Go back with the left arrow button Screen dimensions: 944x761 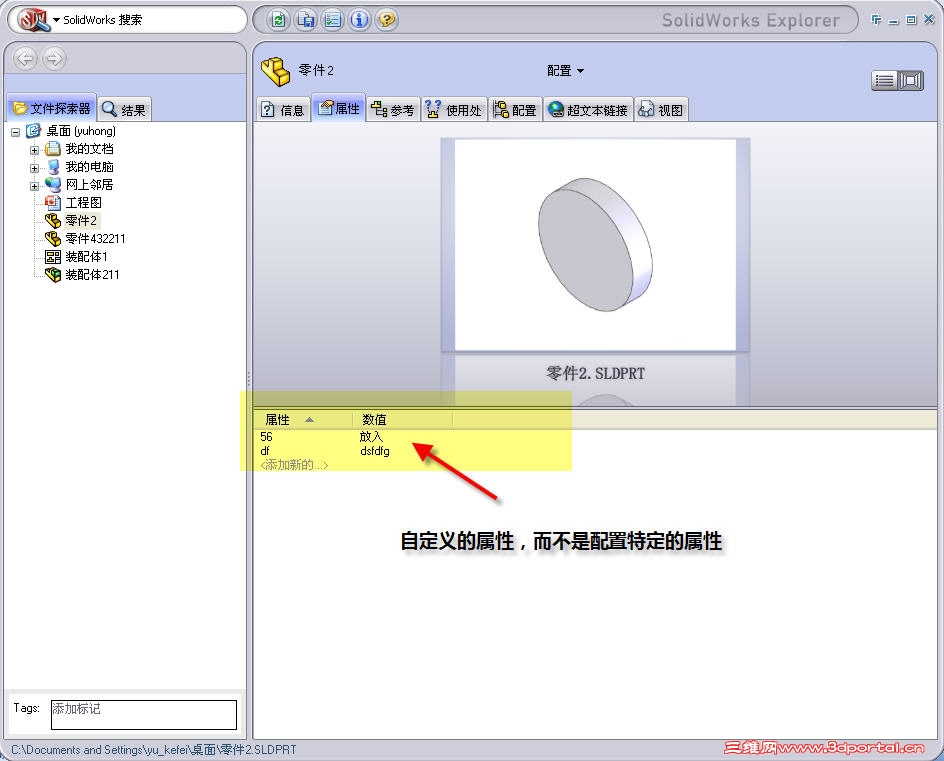pyautogui.click(x=25, y=58)
